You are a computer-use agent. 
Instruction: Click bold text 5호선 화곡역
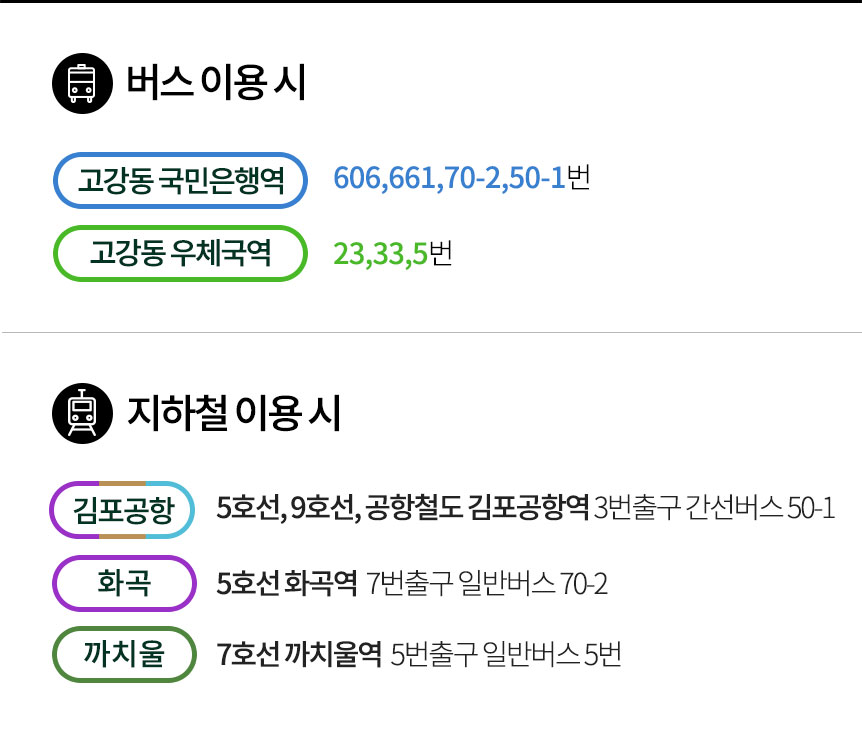pyautogui.click(x=287, y=583)
